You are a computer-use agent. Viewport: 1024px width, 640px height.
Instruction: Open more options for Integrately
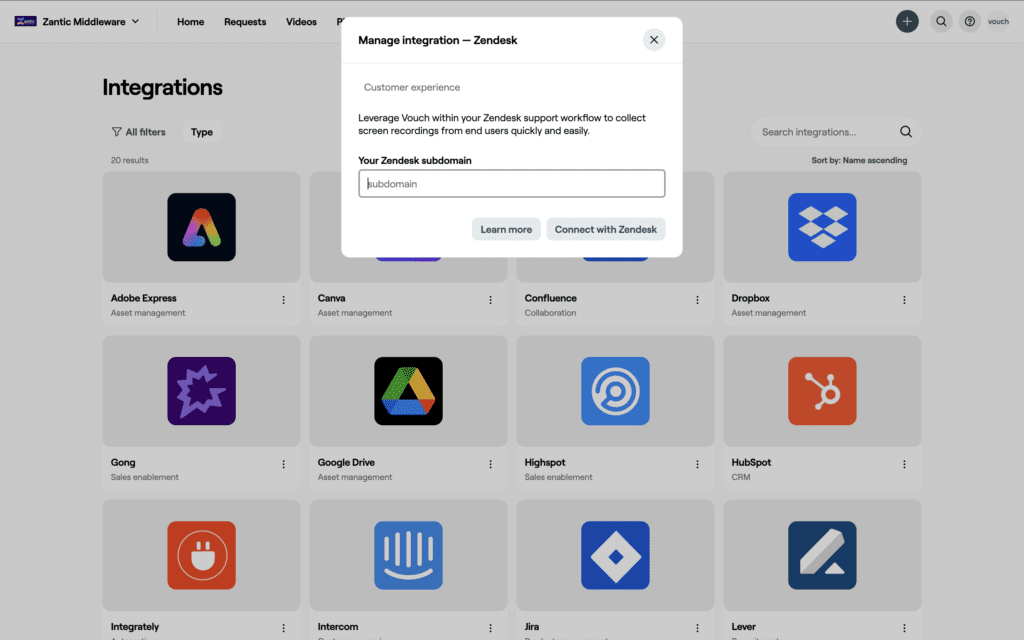point(283,628)
